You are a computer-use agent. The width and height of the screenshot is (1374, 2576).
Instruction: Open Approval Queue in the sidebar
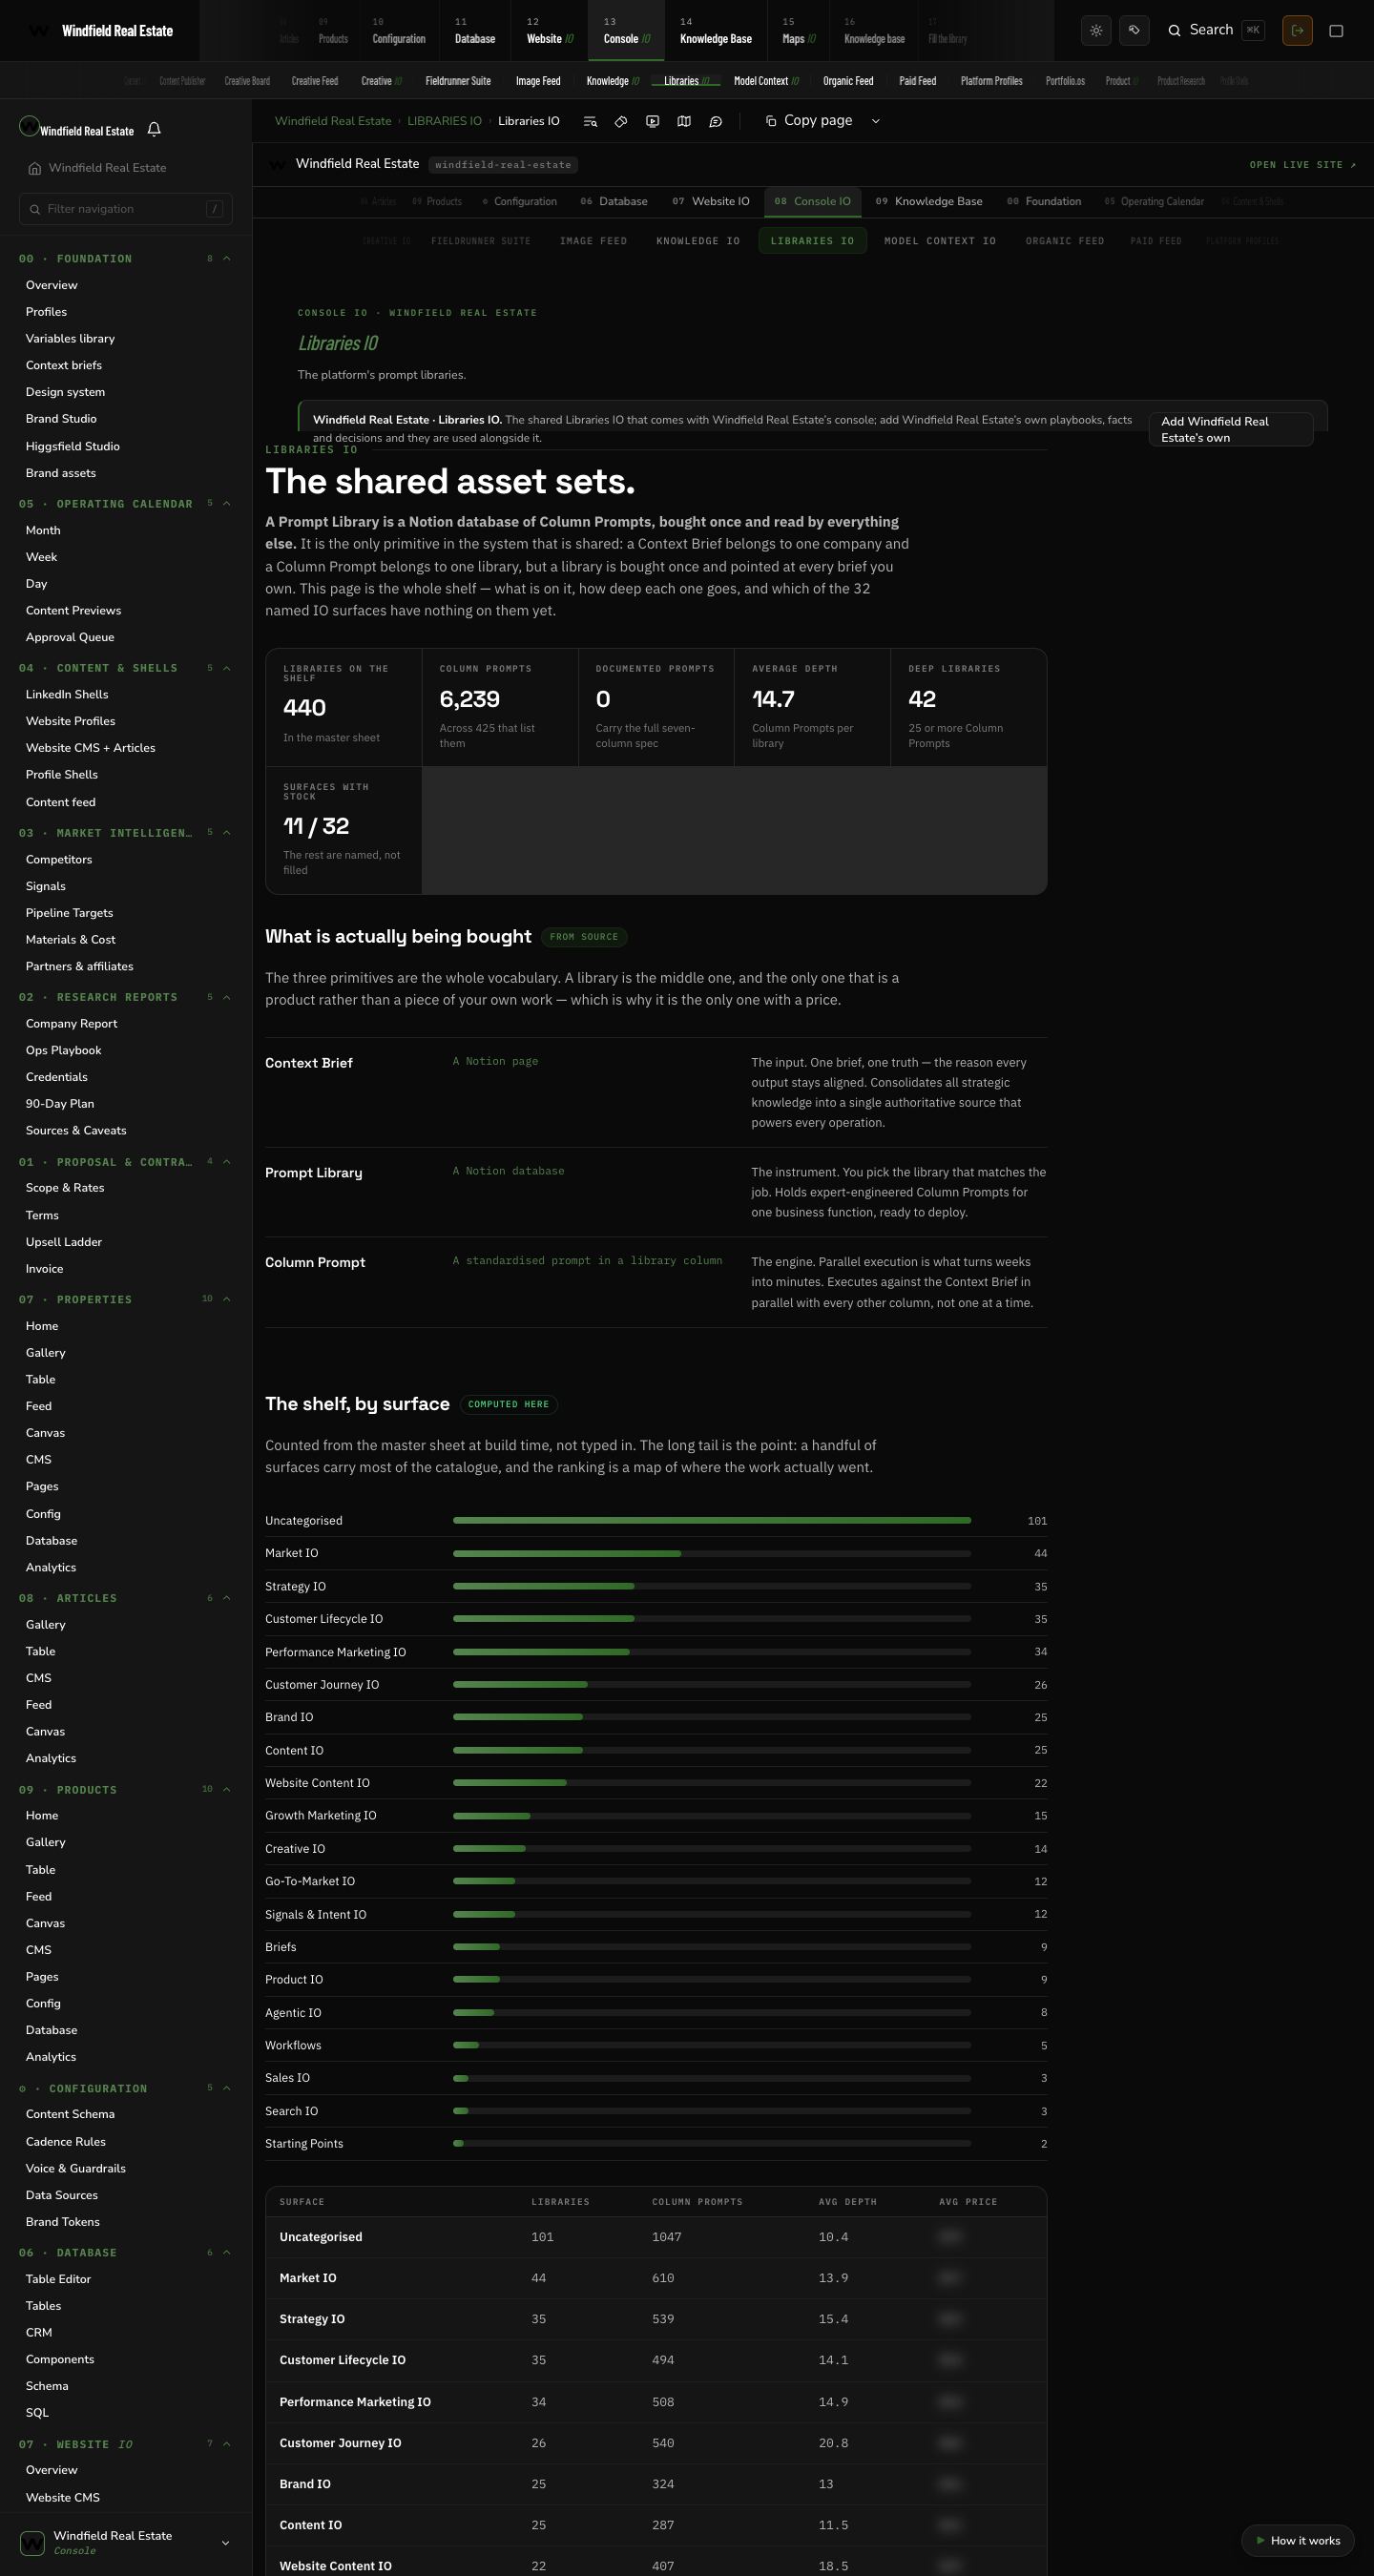click(x=70, y=637)
